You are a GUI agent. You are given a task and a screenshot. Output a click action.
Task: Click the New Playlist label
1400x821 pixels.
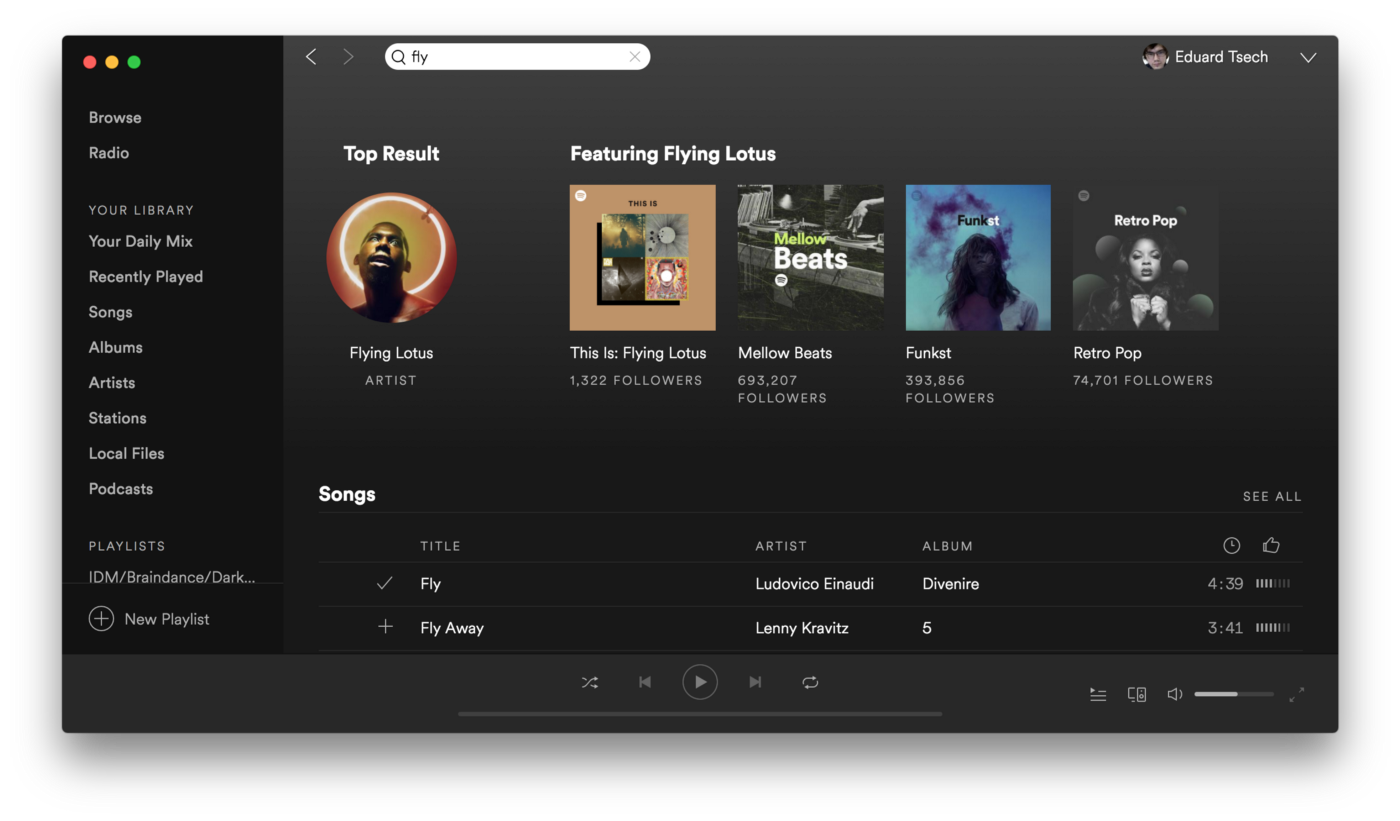pos(167,619)
